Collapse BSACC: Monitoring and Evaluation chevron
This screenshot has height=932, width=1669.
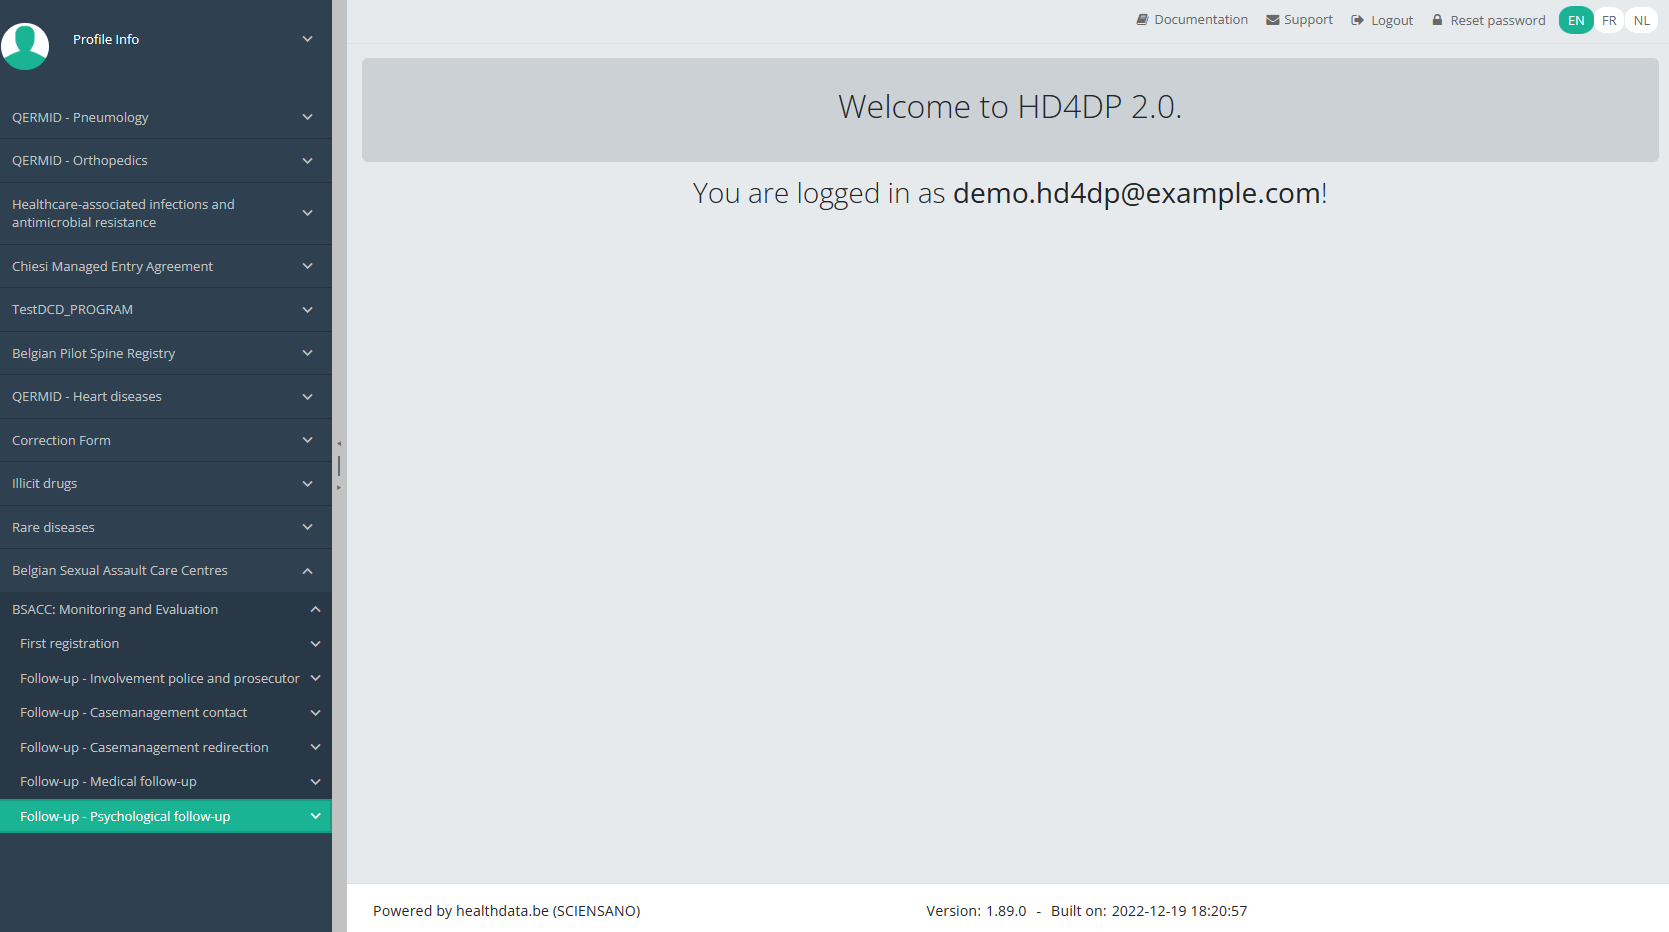coord(315,609)
